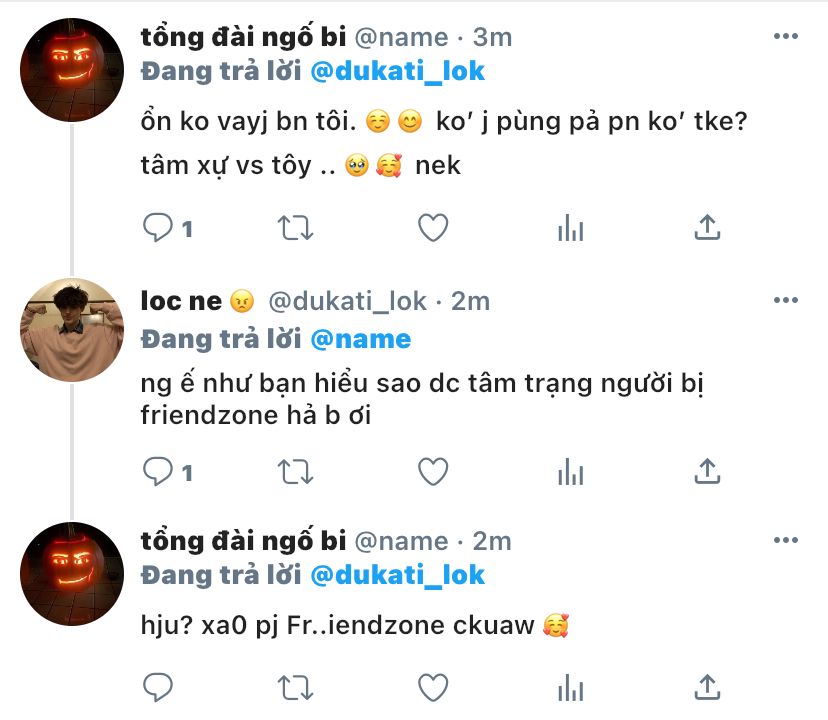Like the first tweet about tâm xự
This screenshot has width=828, height=720.
tap(432, 228)
